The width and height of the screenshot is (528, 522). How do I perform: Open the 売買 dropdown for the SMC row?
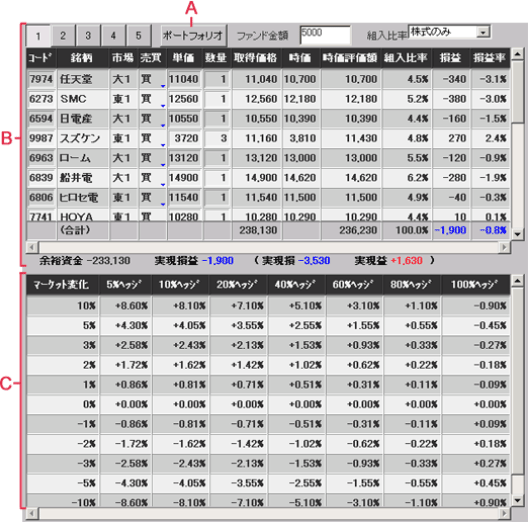pyautogui.click(x=163, y=105)
